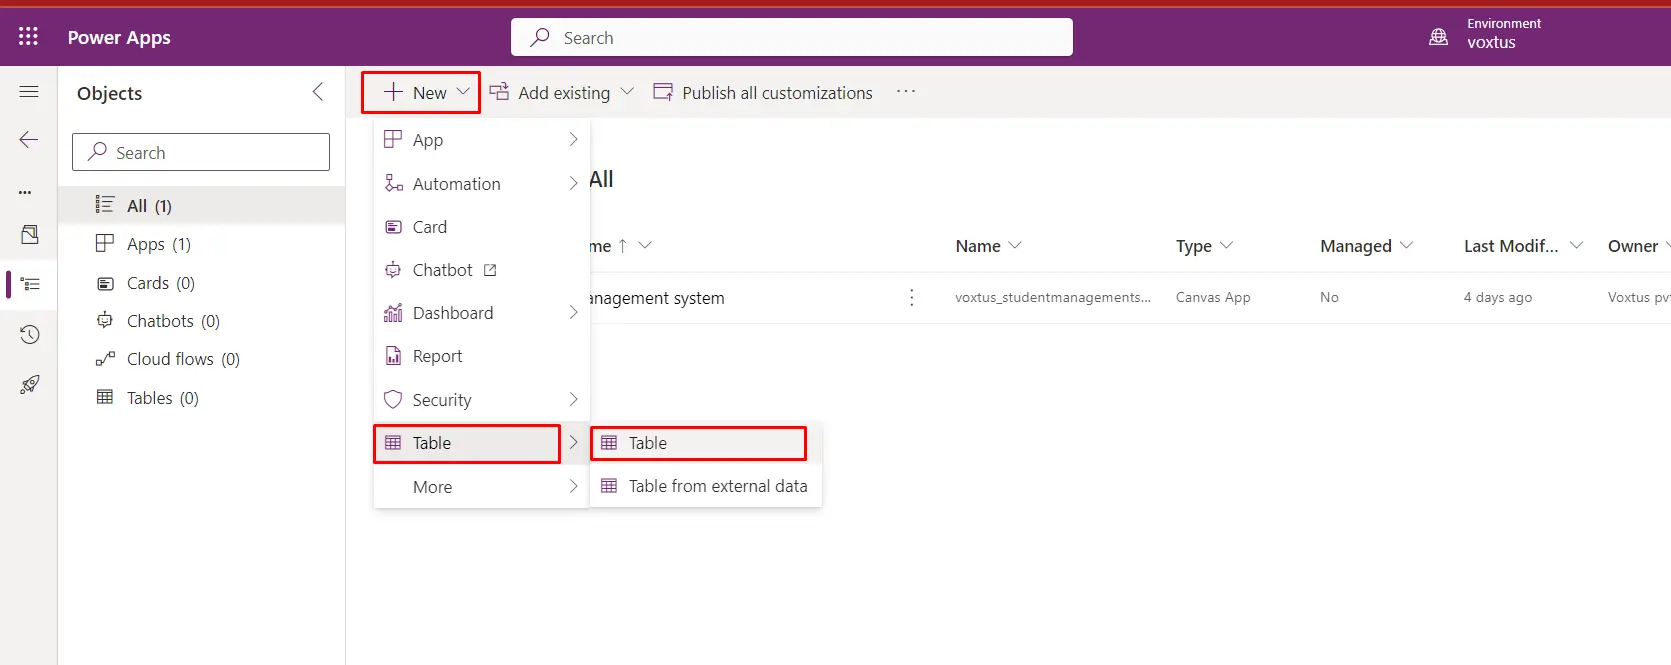The width and height of the screenshot is (1671, 665).
Task: Open the environment globe icon
Action: click(x=1438, y=37)
